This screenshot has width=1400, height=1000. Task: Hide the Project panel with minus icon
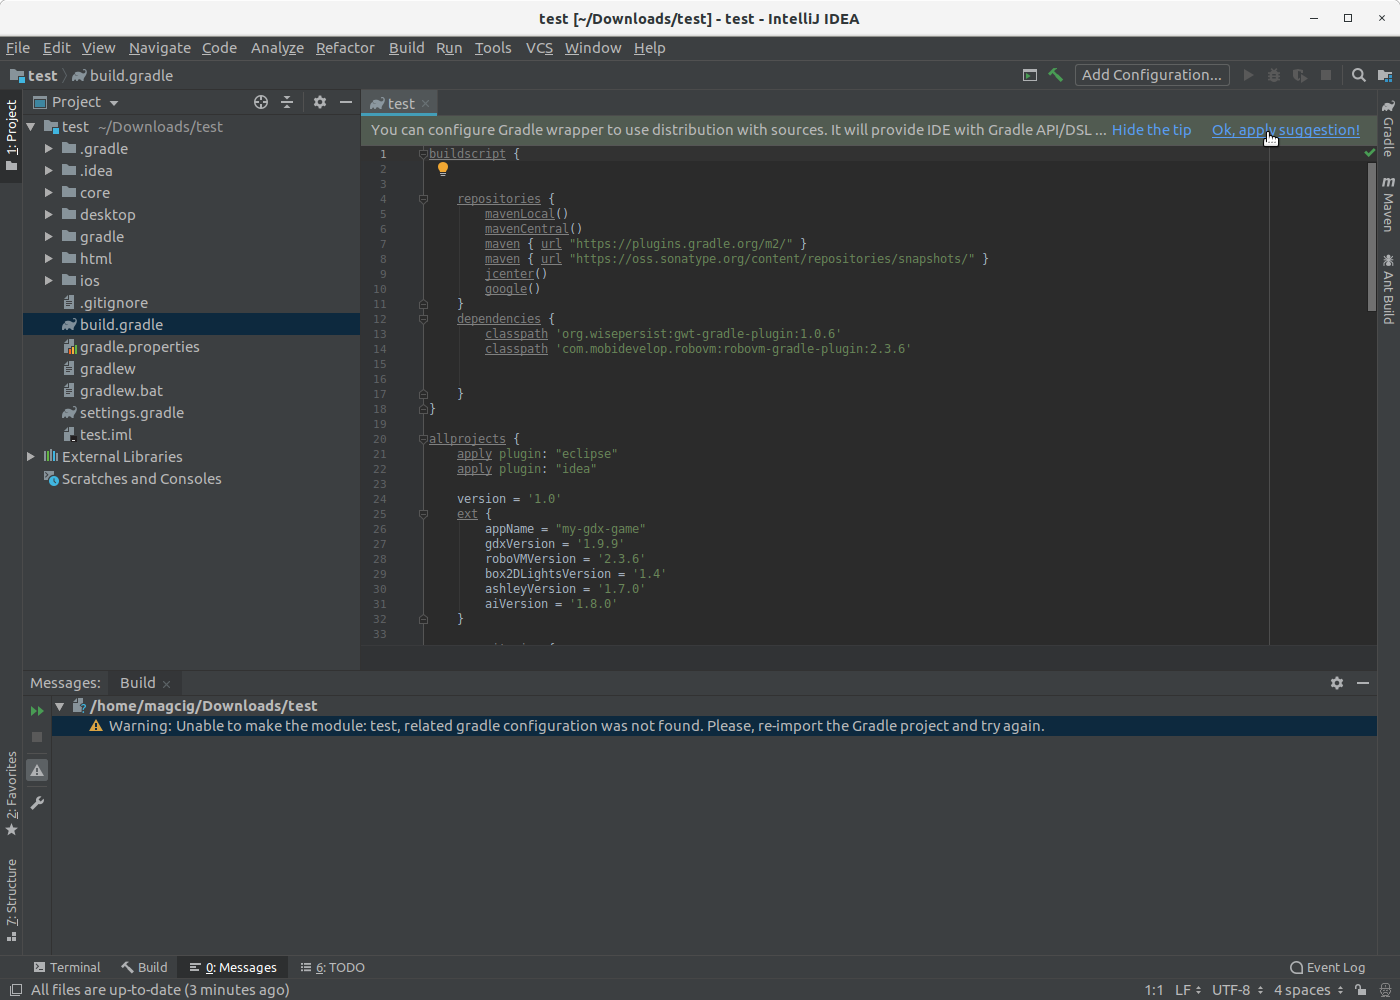(x=346, y=102)
